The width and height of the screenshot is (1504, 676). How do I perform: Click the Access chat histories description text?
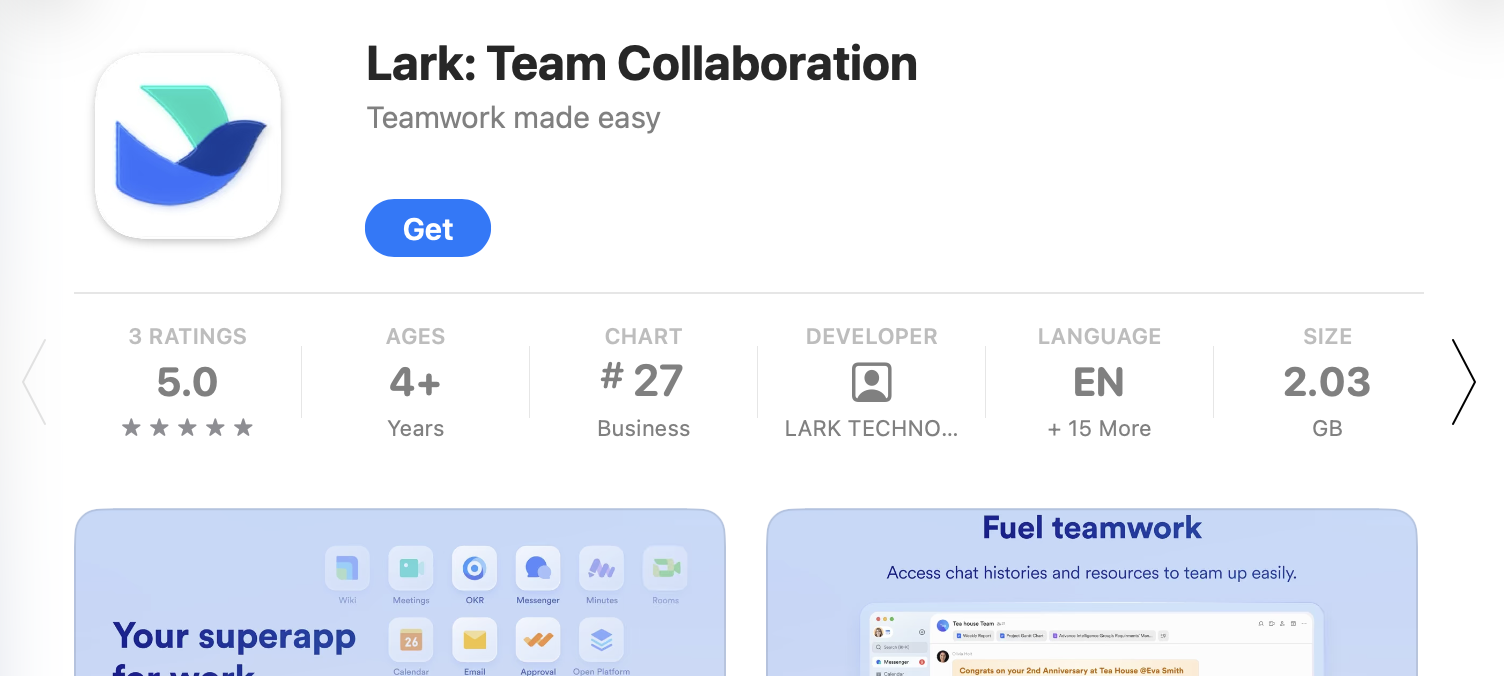(x=1092, y=573)
